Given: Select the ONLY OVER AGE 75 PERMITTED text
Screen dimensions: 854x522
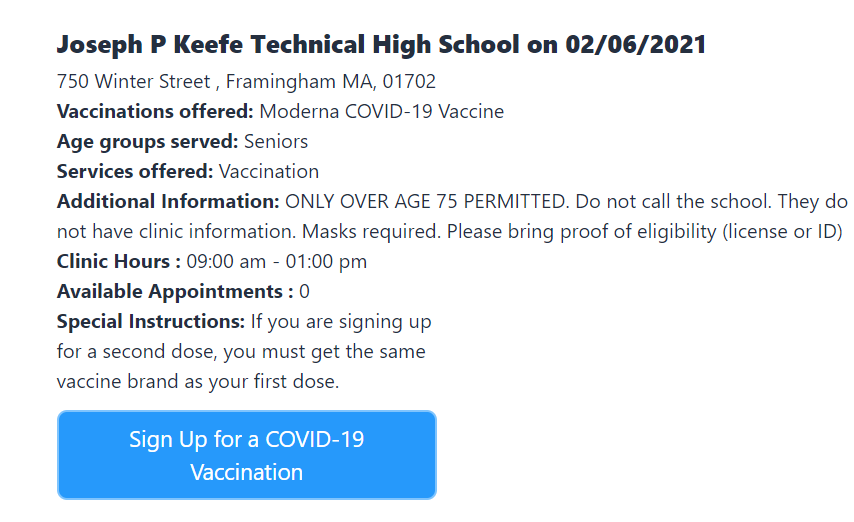Looking at the screenshot, I should pos(427,202).
